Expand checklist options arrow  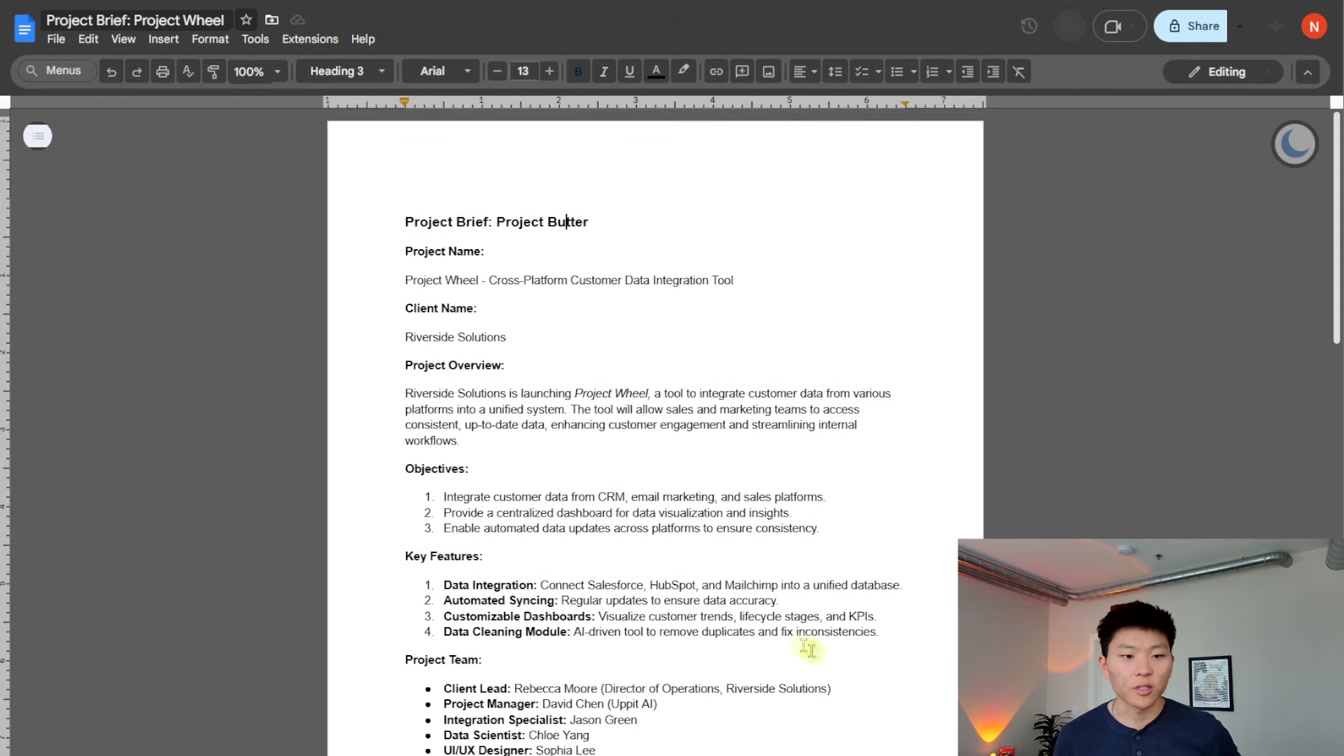point(878,72)
